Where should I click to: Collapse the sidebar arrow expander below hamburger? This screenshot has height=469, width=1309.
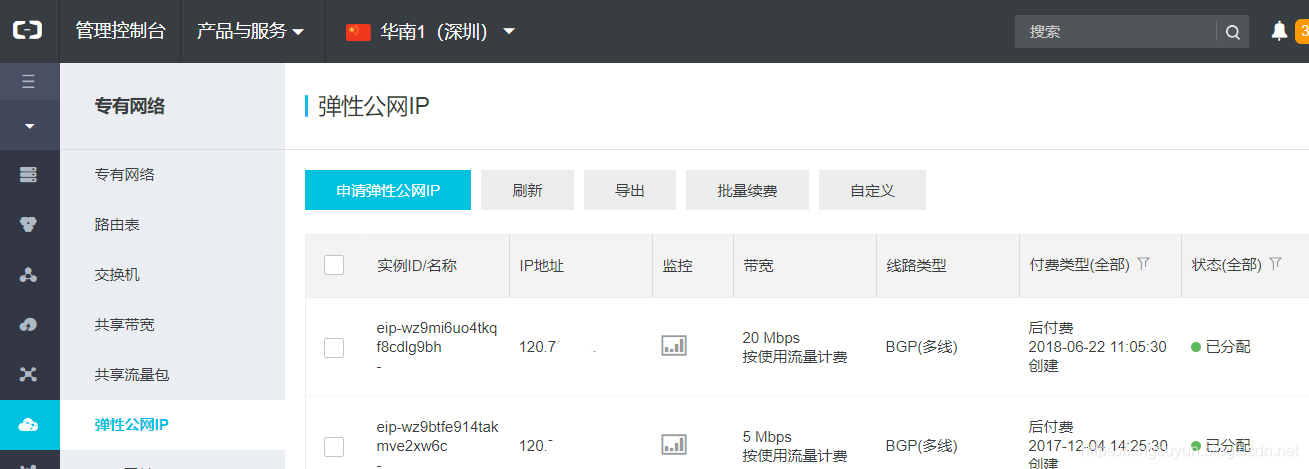[x=29, y=126]
